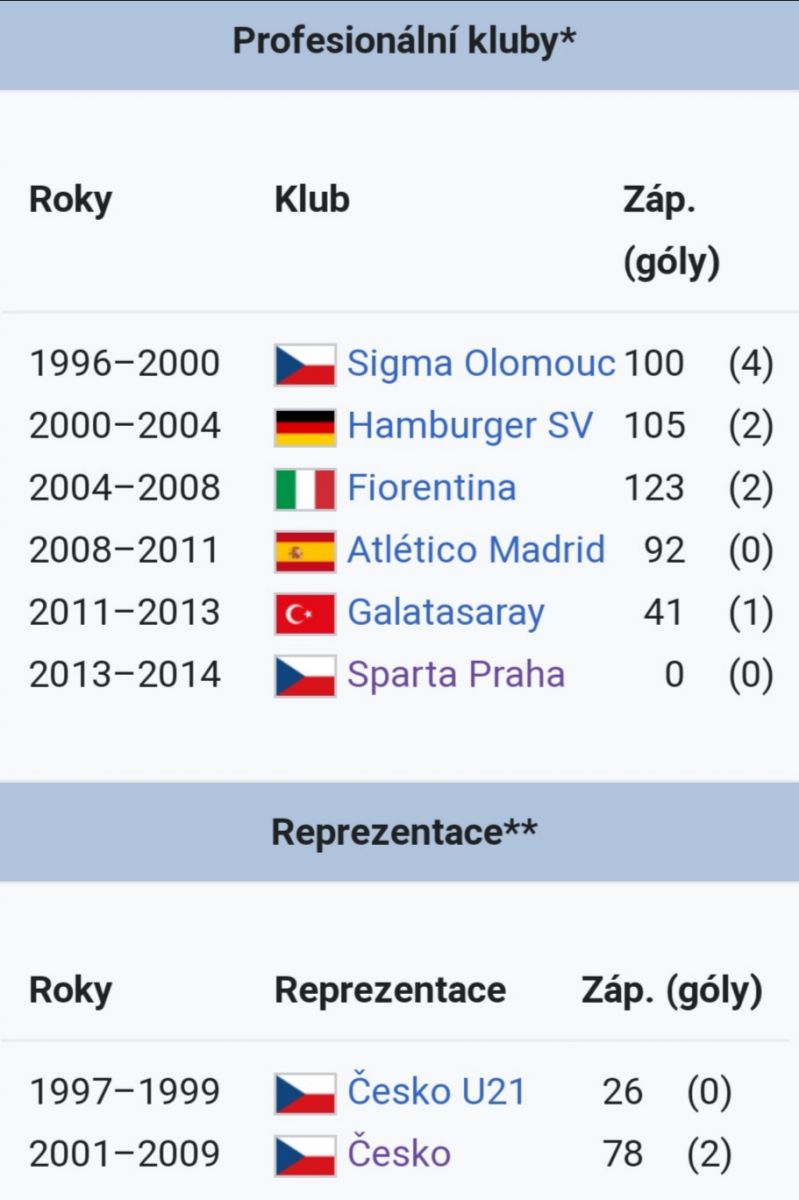Screen dimensions: 799x1200
Task: Click the Czech flag beside Česko U21
Action: click(305, 1093)
